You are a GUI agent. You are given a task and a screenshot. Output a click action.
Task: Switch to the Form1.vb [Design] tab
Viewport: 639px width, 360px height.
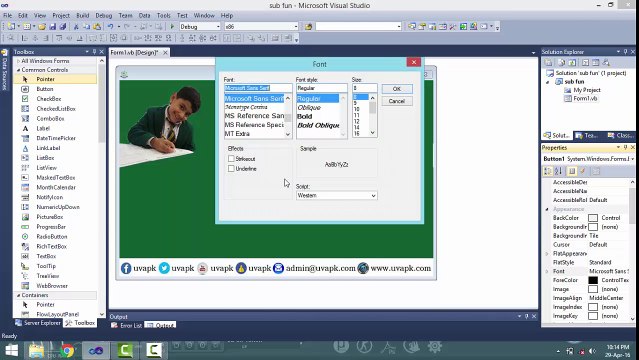[x=134, y=53]
